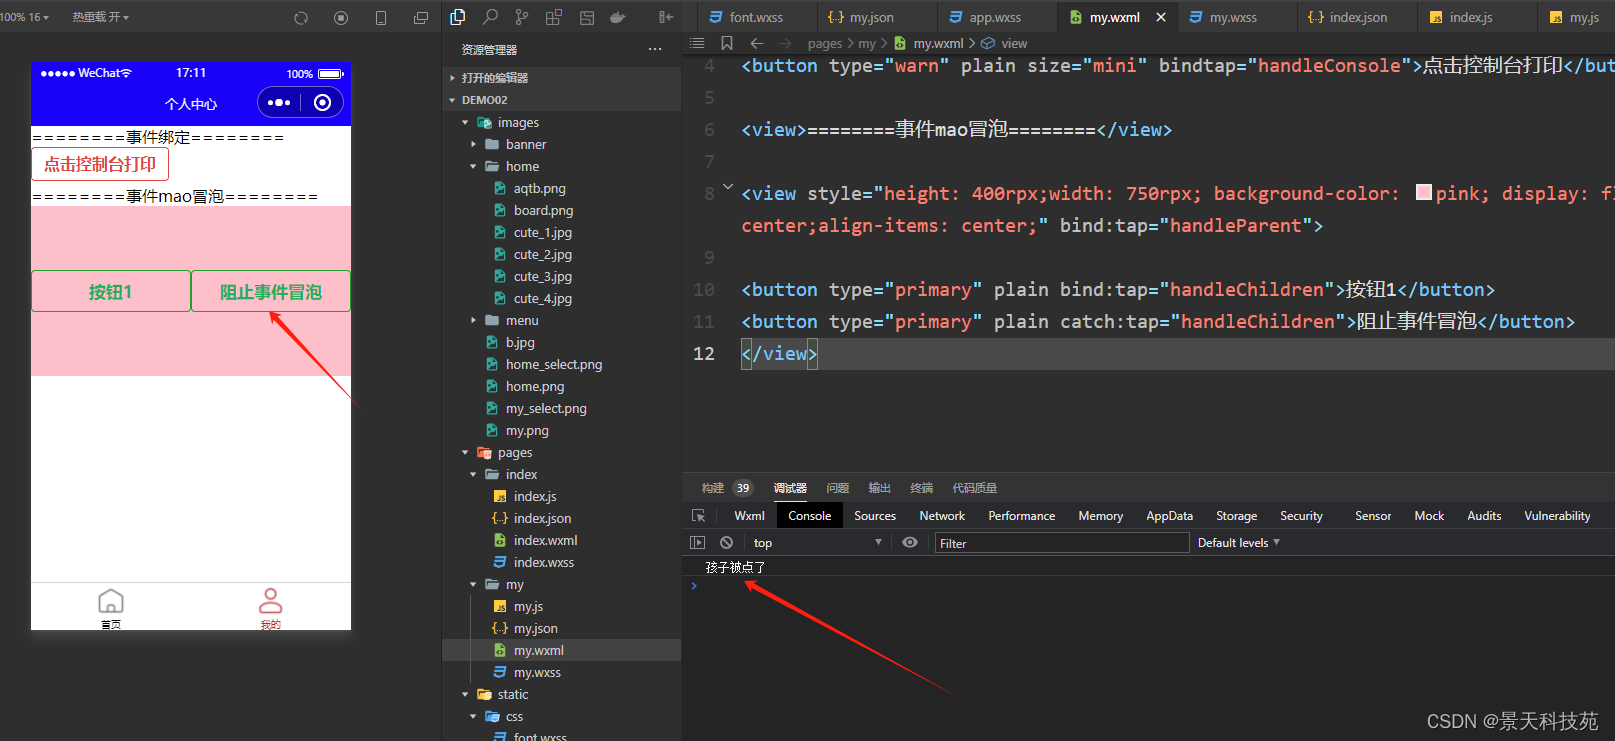The height and width of the screenshot is (741, 1615).
Task: Clear the console with the clear icon
Action: 727,543
